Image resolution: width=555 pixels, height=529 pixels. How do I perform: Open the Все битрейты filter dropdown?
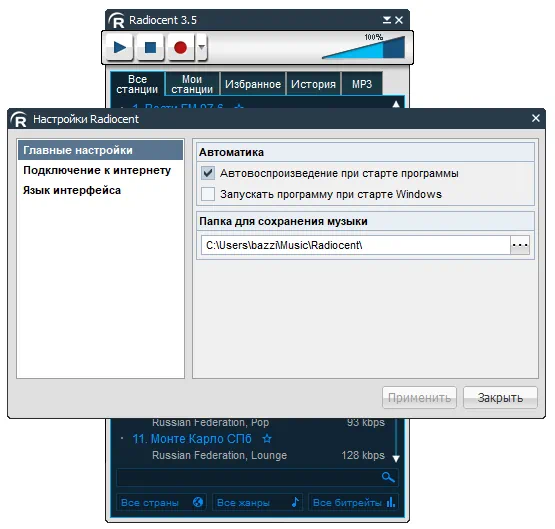(354, 502)
